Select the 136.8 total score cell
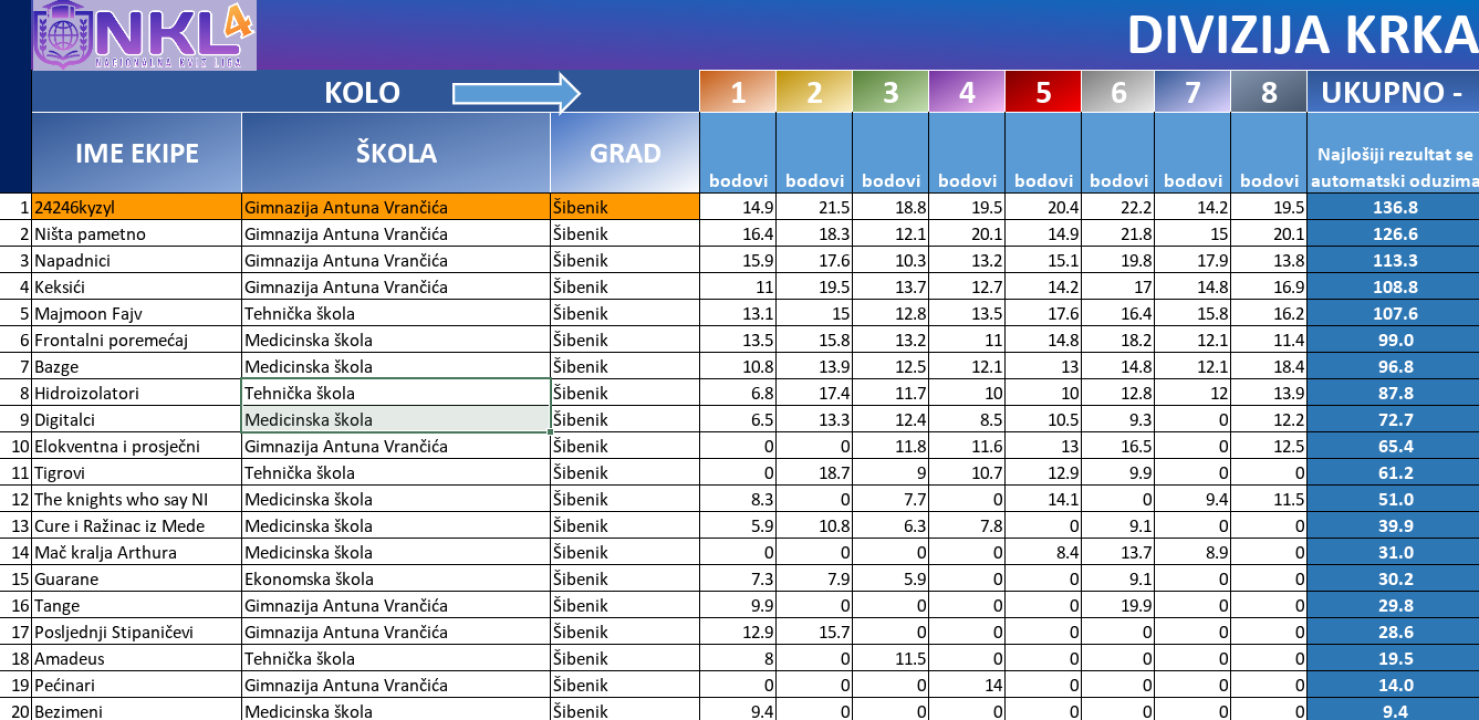The image size is (1479, 720). (1392, 207)
